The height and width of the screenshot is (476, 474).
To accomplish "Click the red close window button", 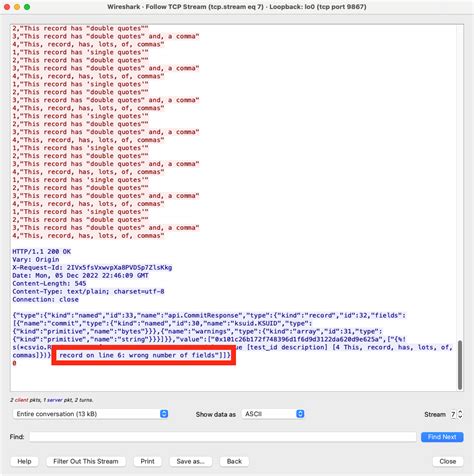I will pos(7,7).
